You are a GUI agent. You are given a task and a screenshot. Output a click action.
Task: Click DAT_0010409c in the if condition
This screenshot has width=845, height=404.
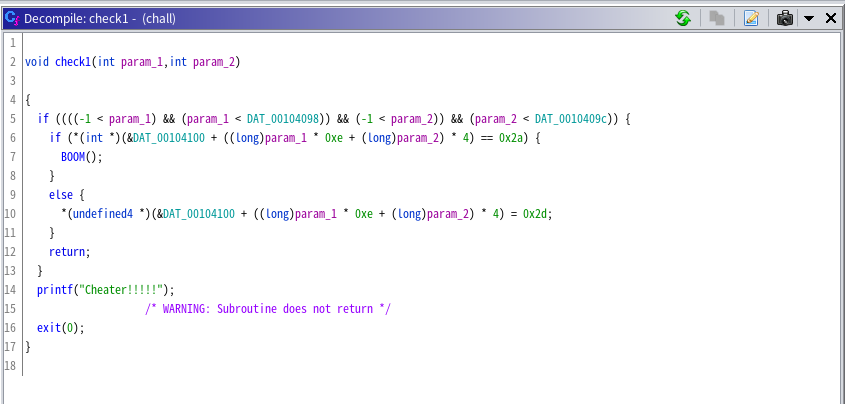point(571,119)
